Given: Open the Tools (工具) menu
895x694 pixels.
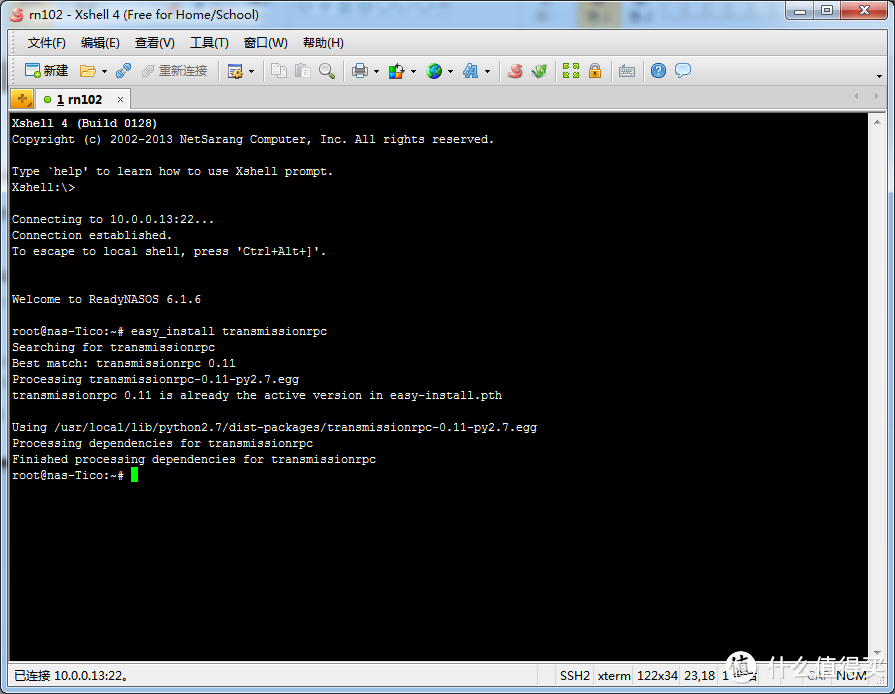Looking at the screenshot, I should click(209, 43).
